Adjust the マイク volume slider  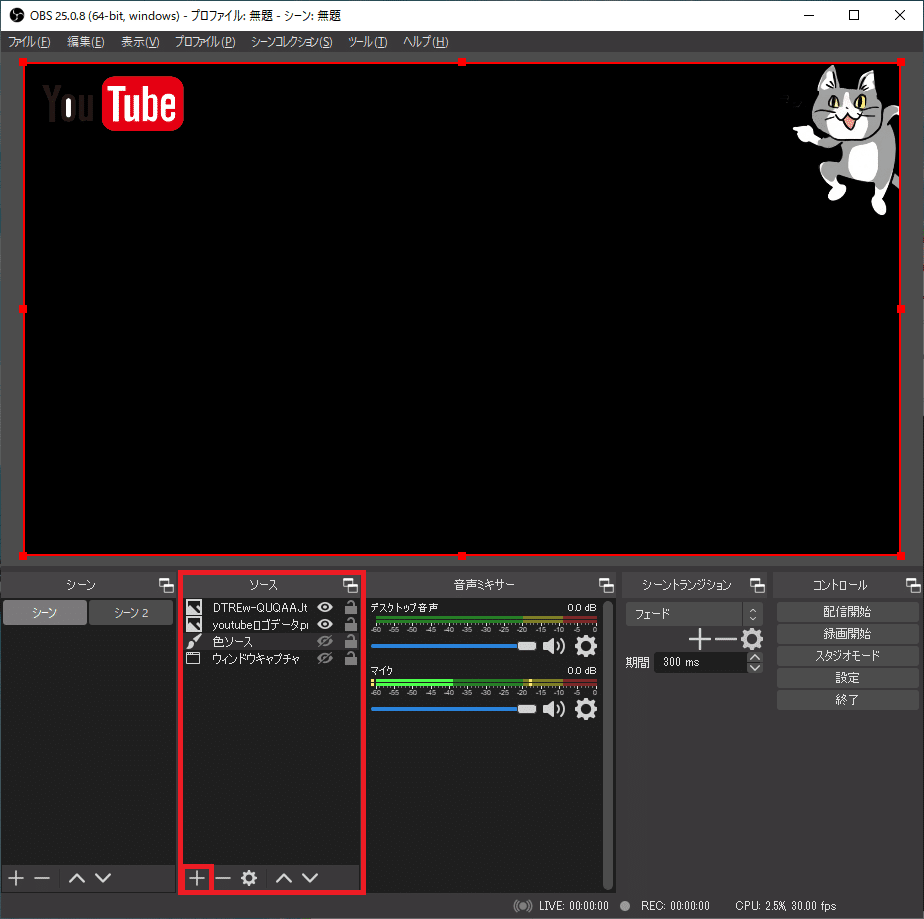click(454, 709)
